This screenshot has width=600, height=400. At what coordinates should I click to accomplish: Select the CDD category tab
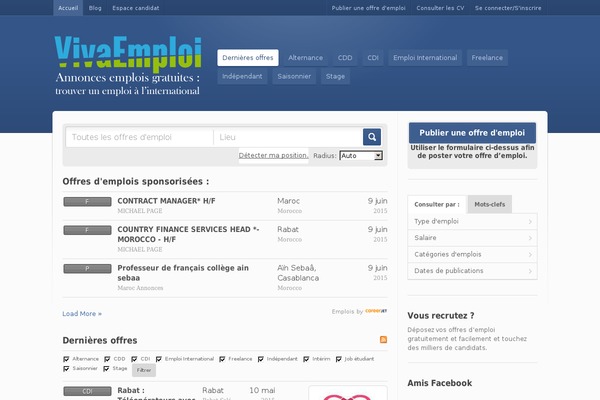pyautogui.click(x=345, y=57)
